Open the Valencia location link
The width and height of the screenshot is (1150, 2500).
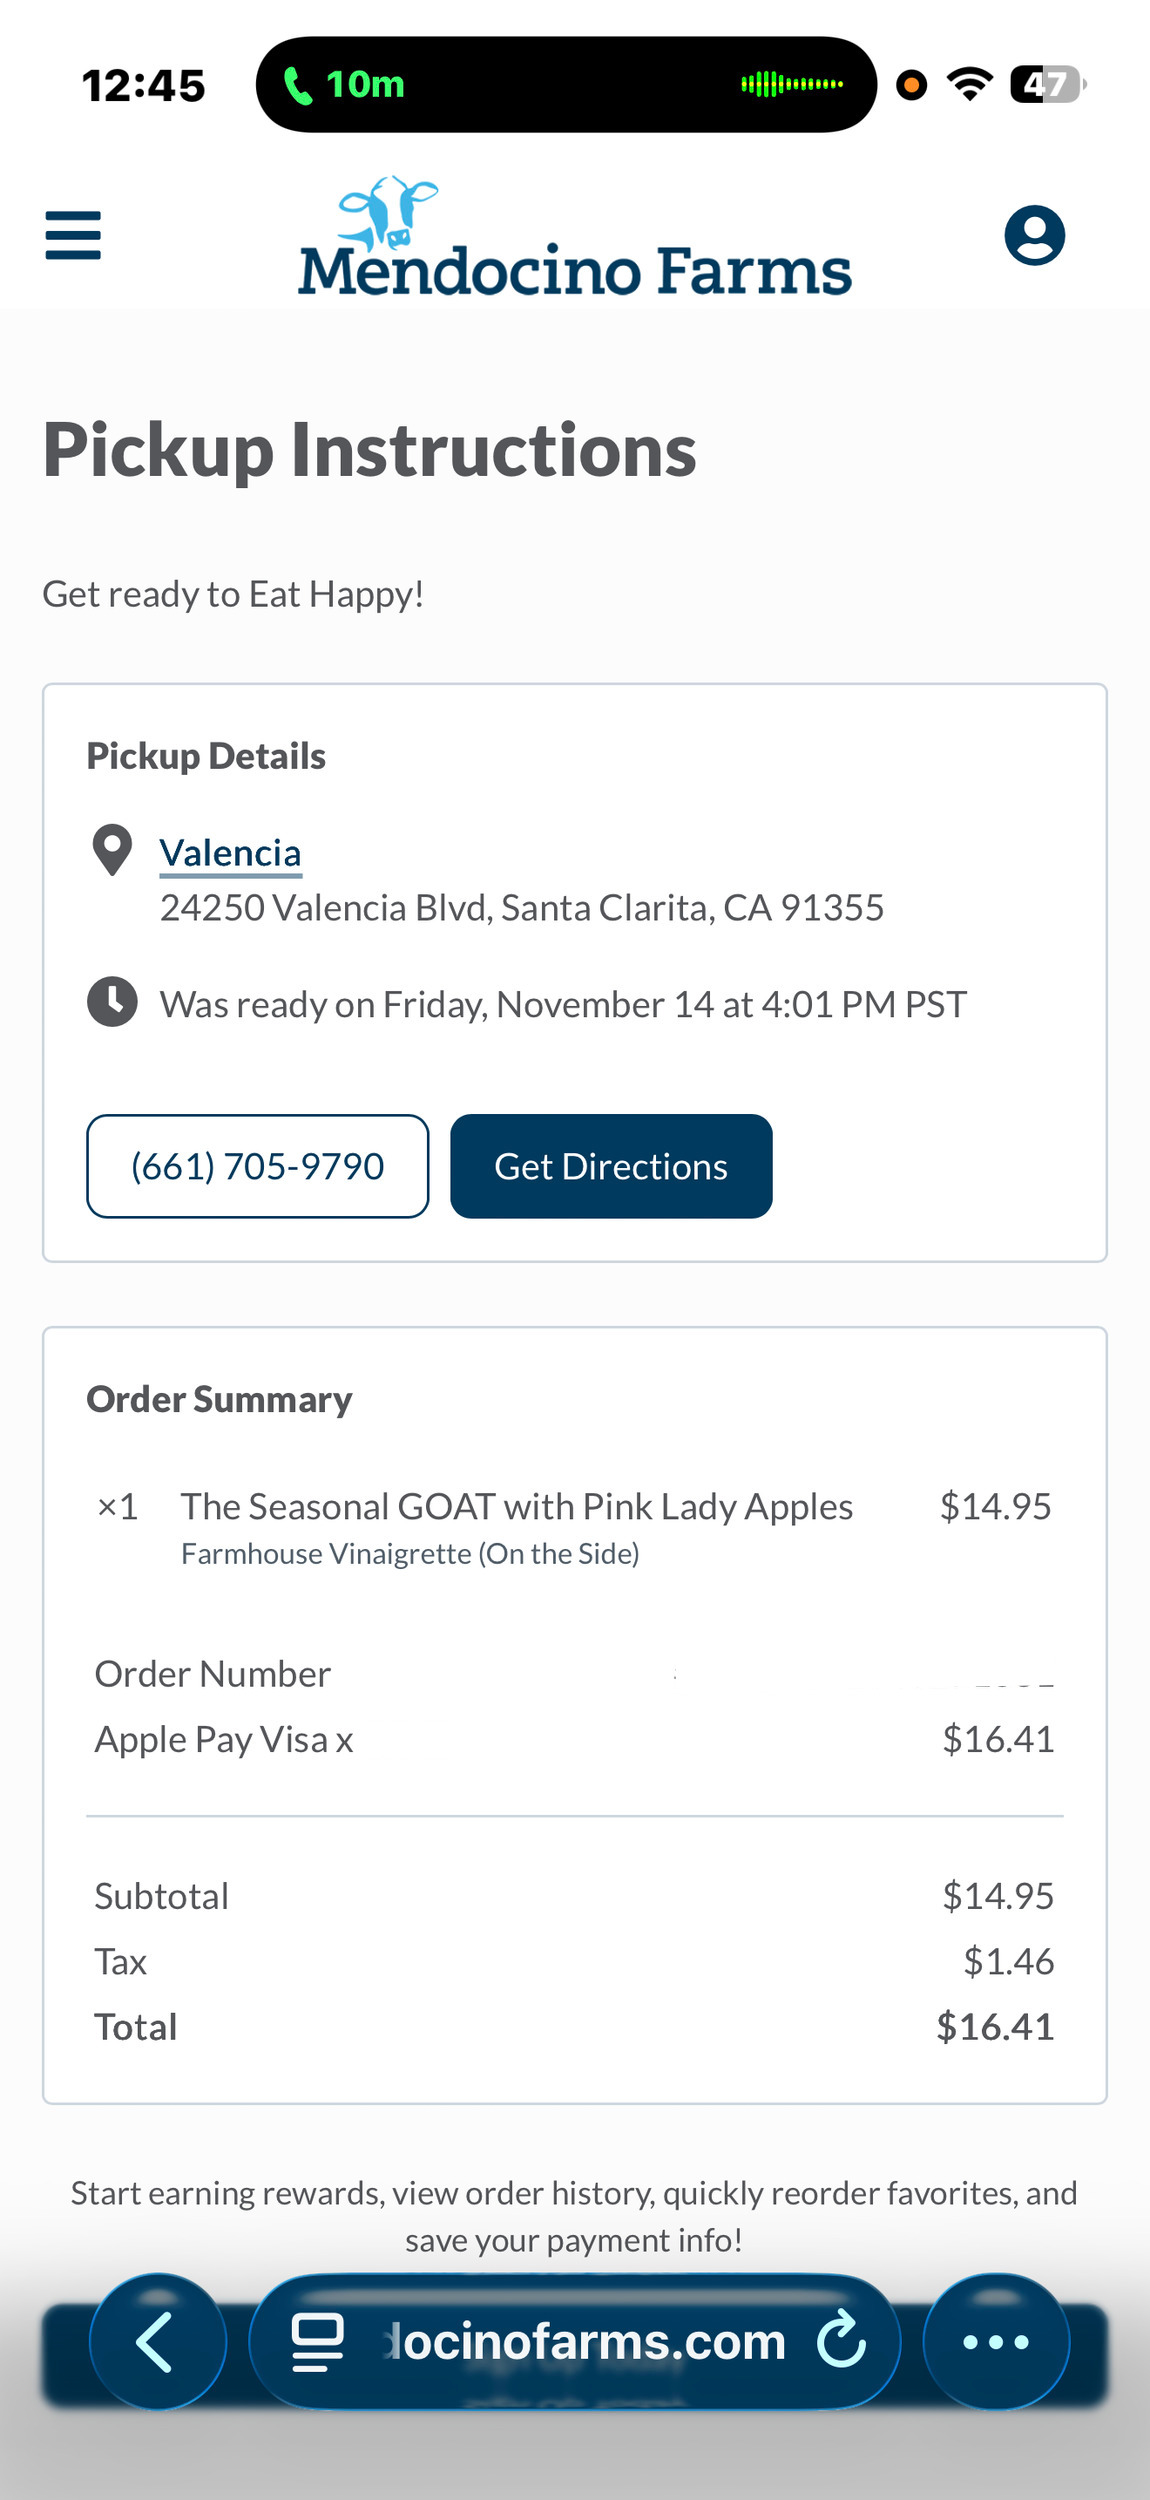click(x=230, y=853)
